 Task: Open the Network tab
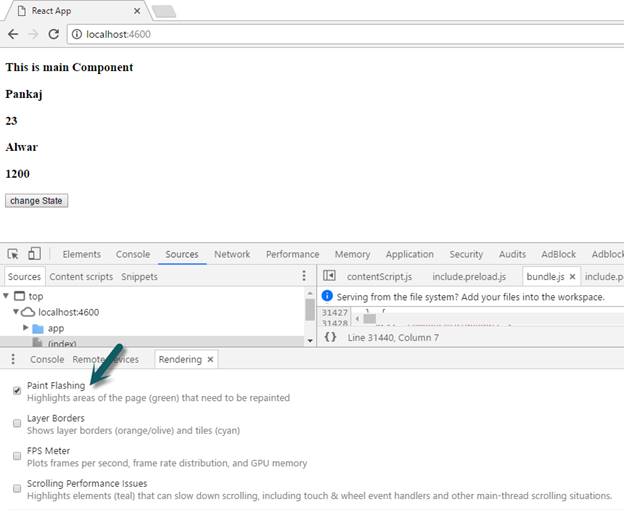[232, 254]
